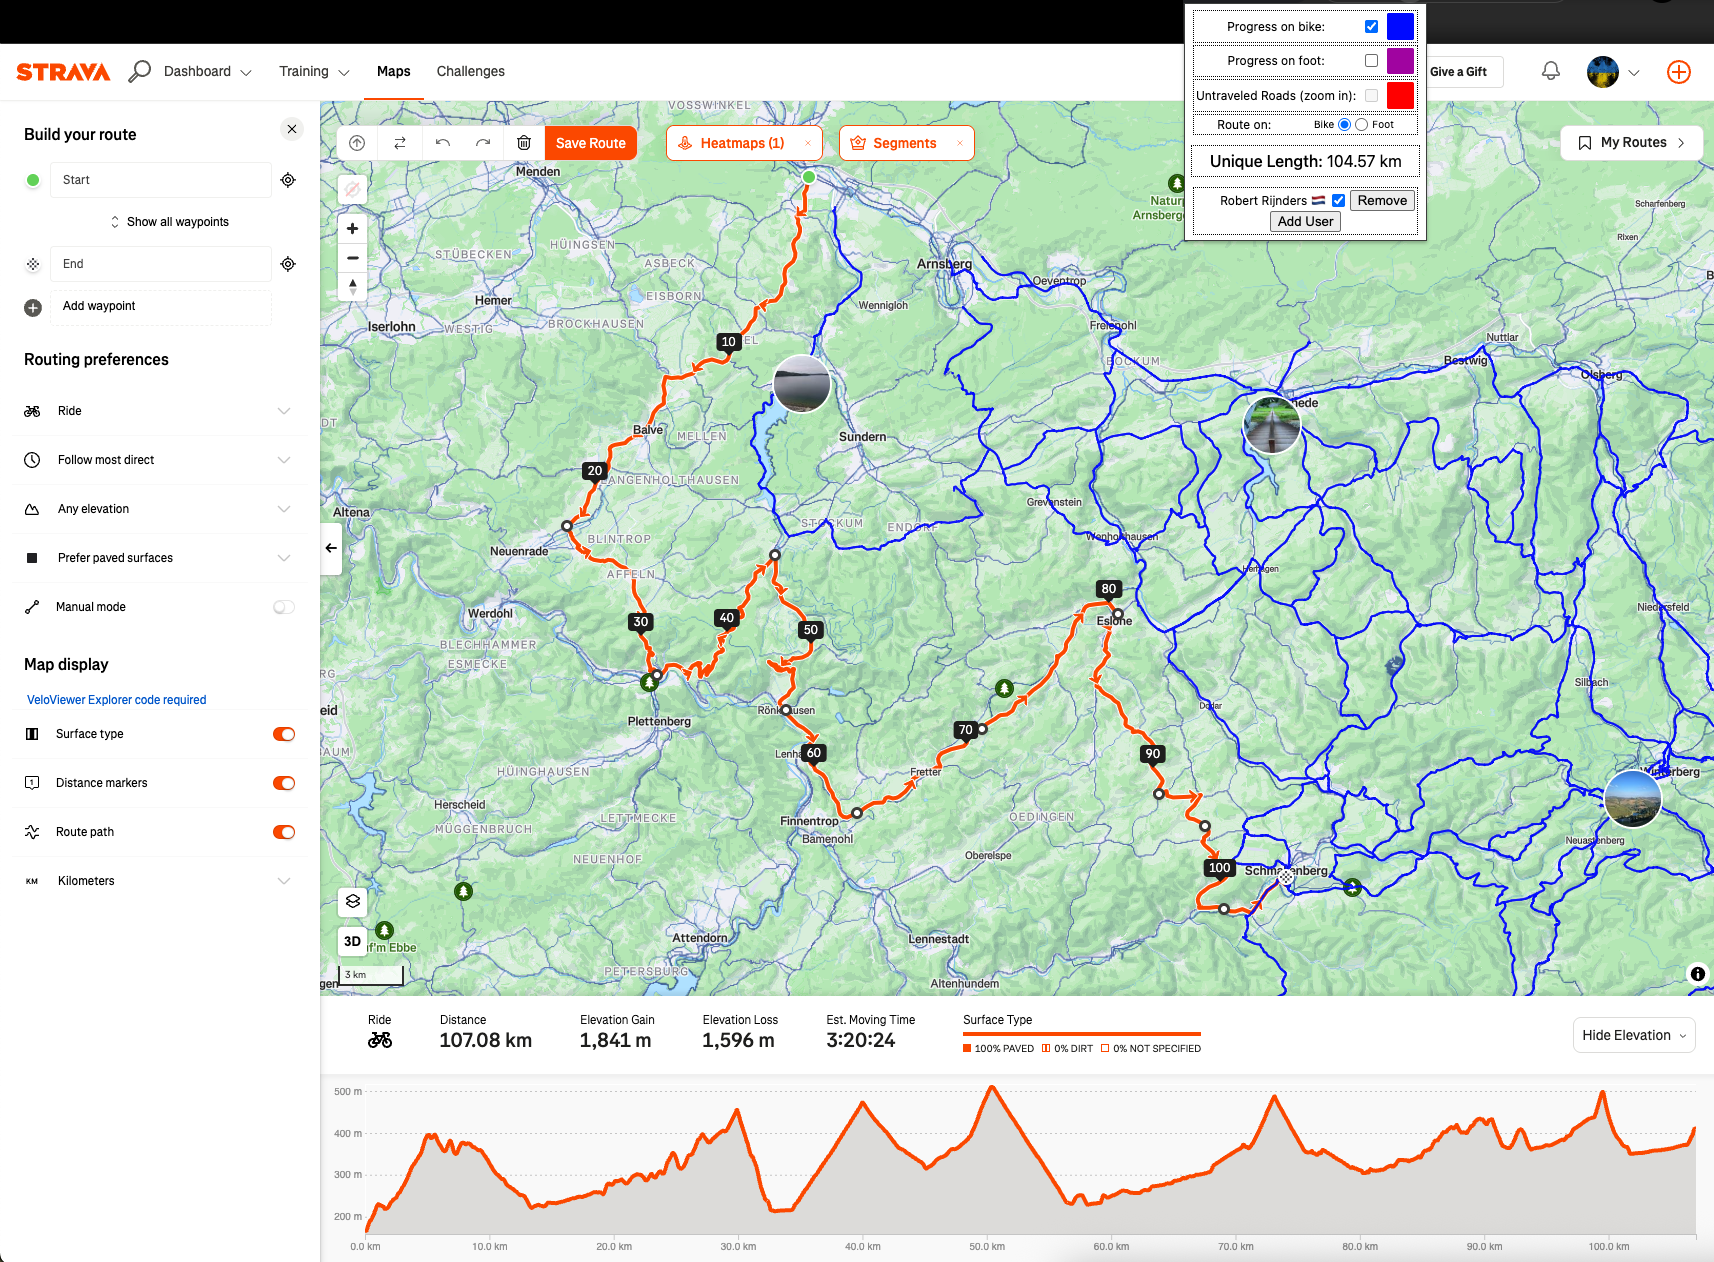Open notifications bell

pyautogui.click(x=1550, y=71)
